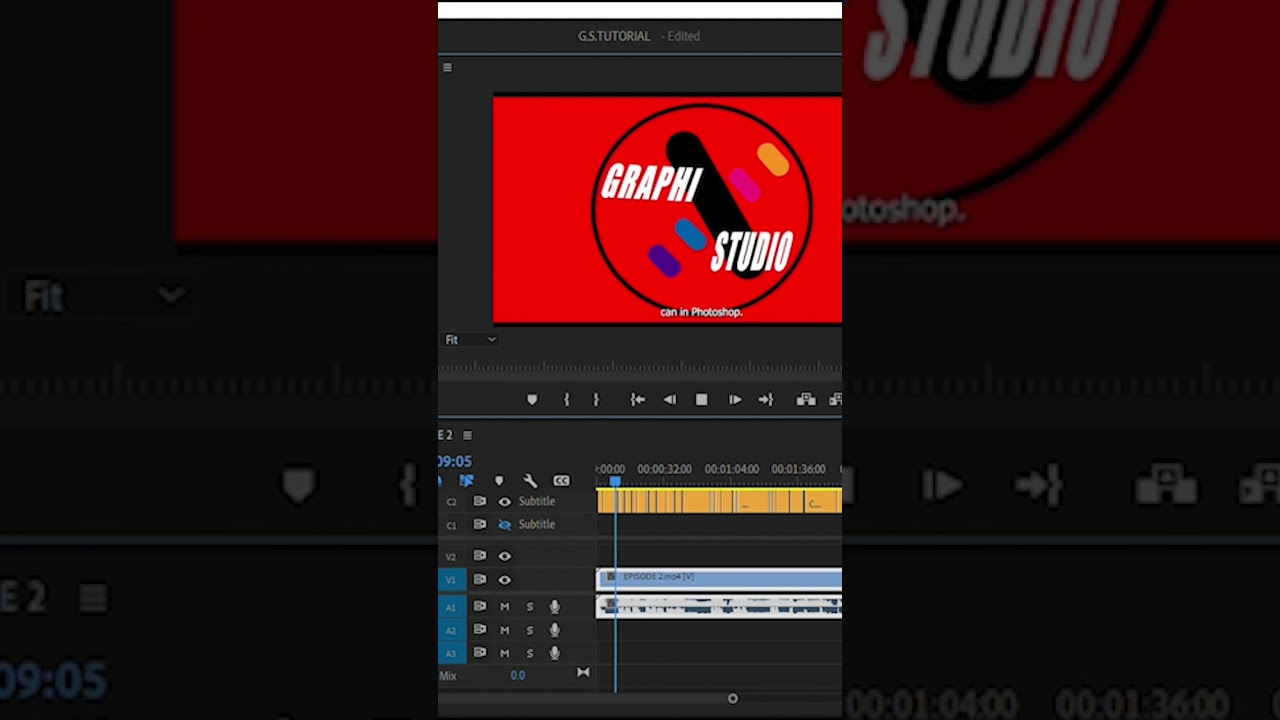Click the Mix volume value 0.0

[517, 676]
